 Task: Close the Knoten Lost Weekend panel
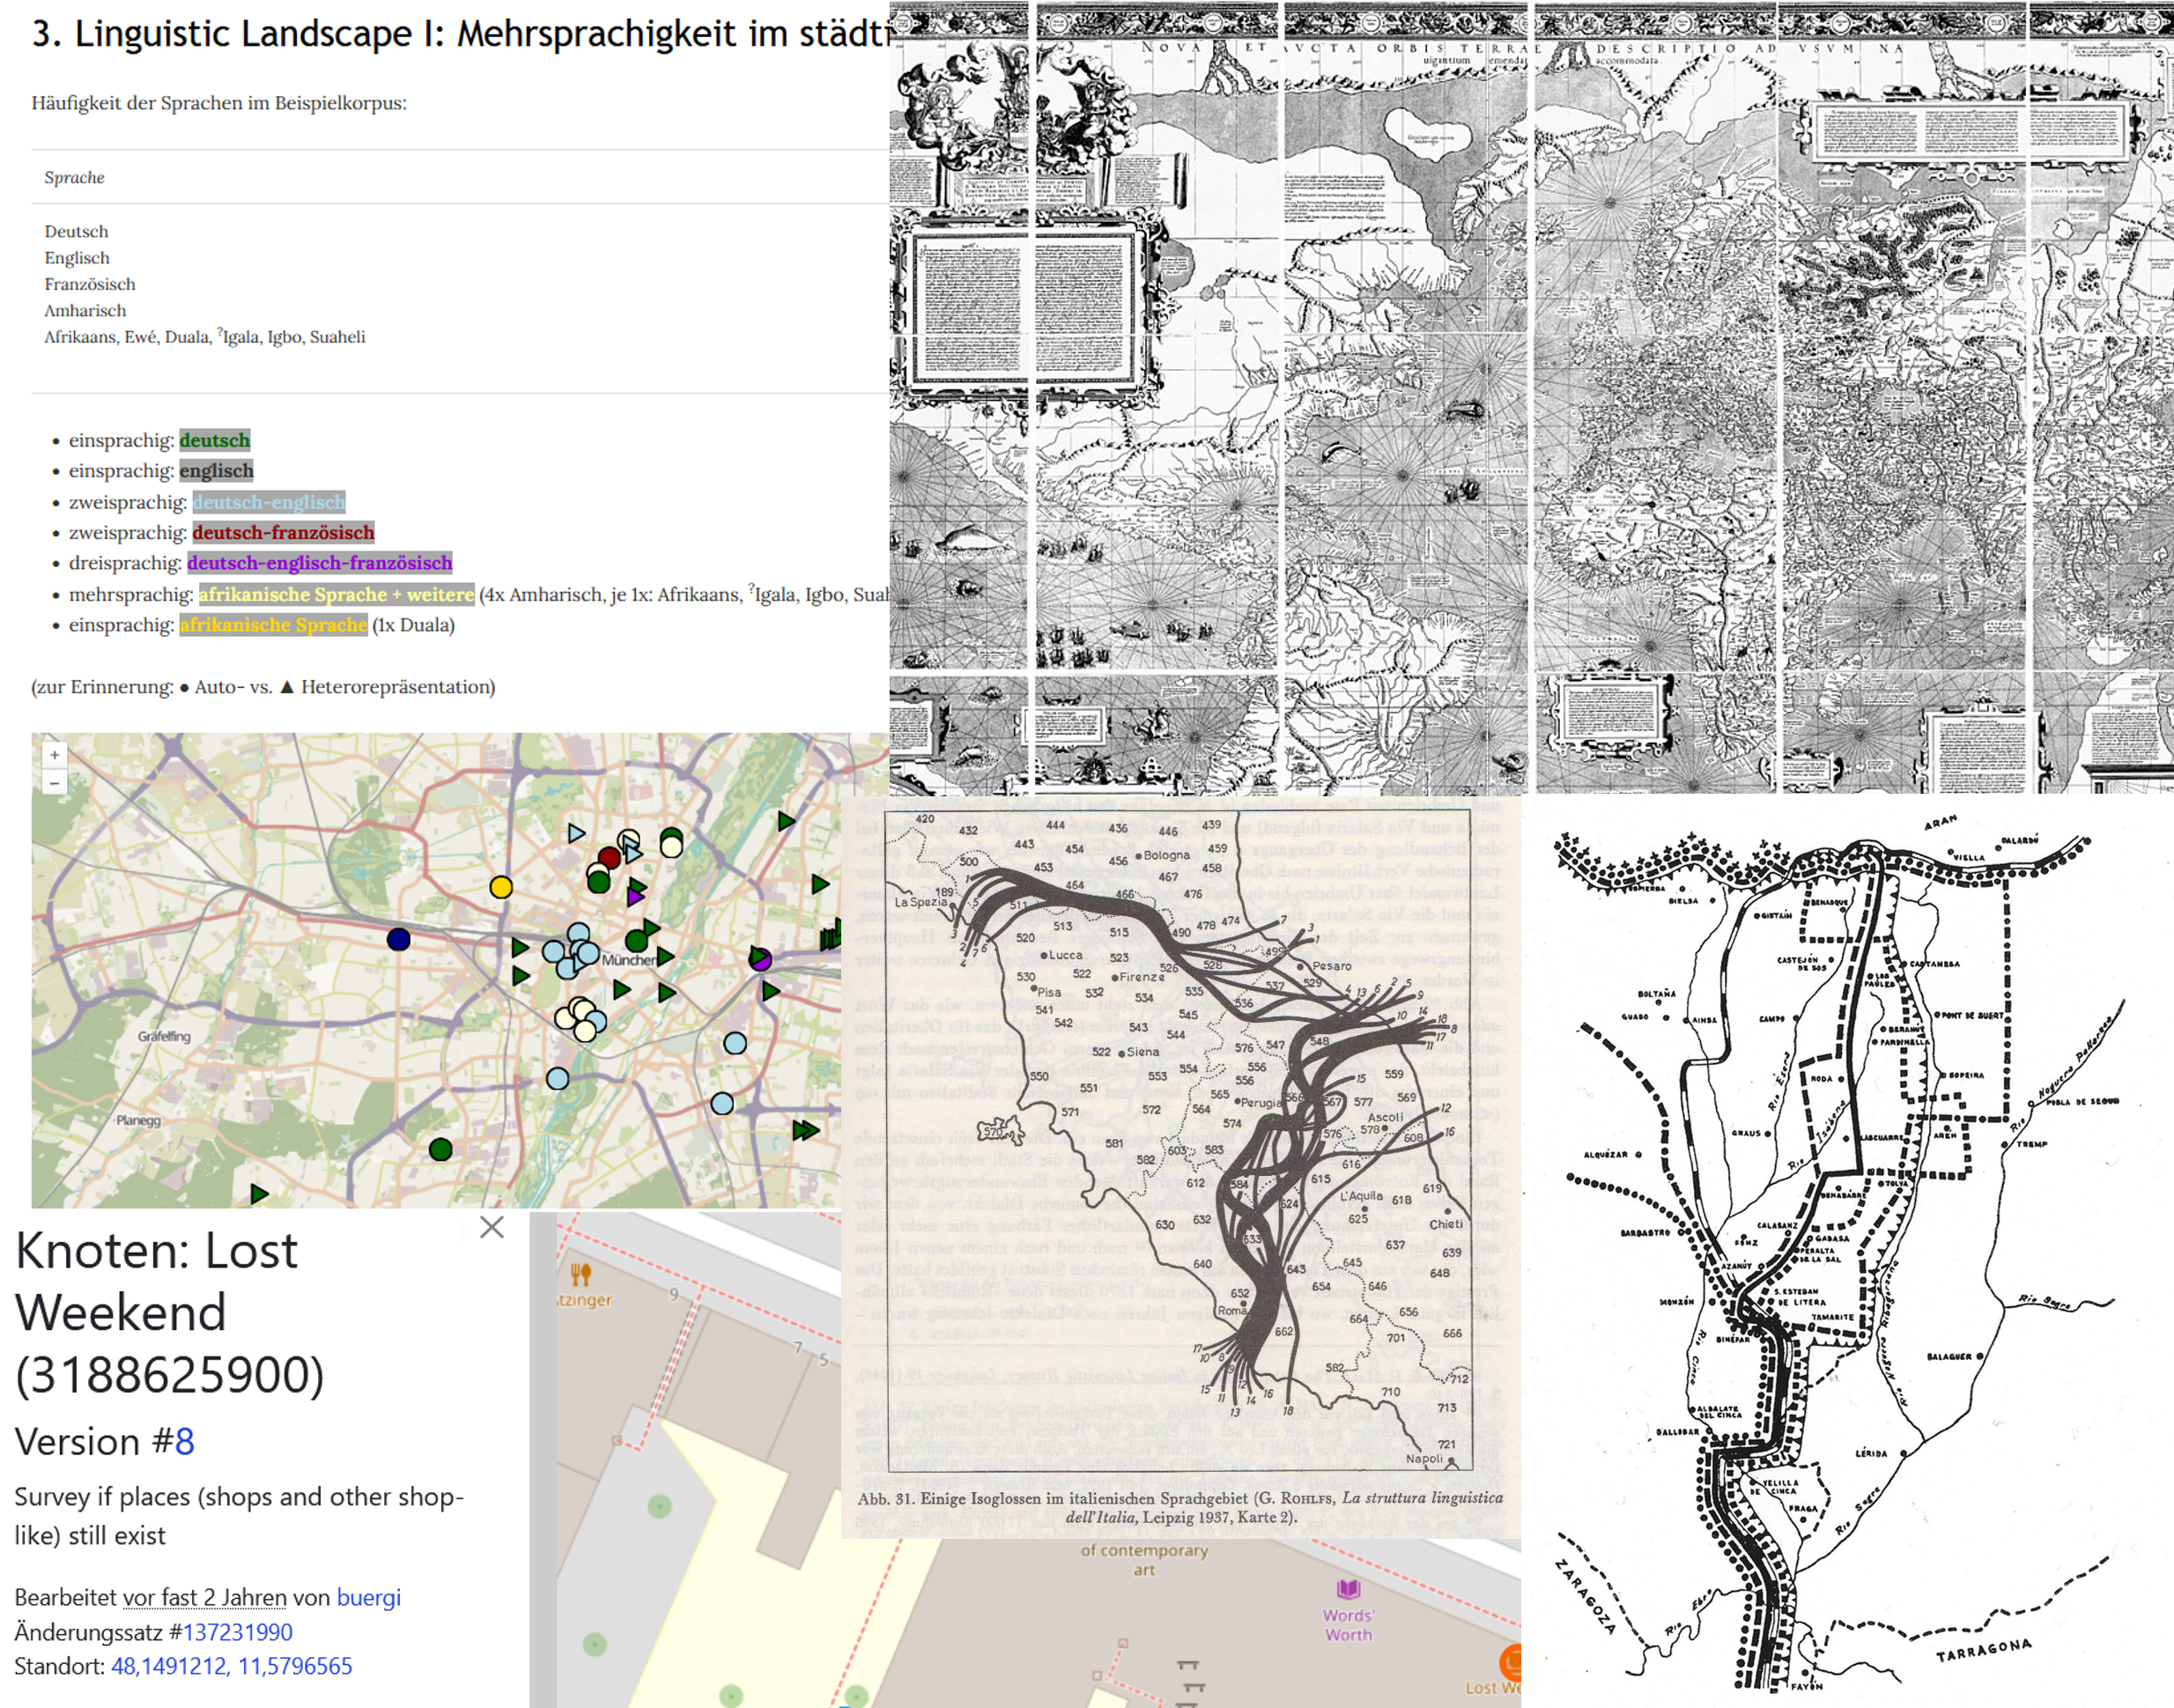point(491,1227)
